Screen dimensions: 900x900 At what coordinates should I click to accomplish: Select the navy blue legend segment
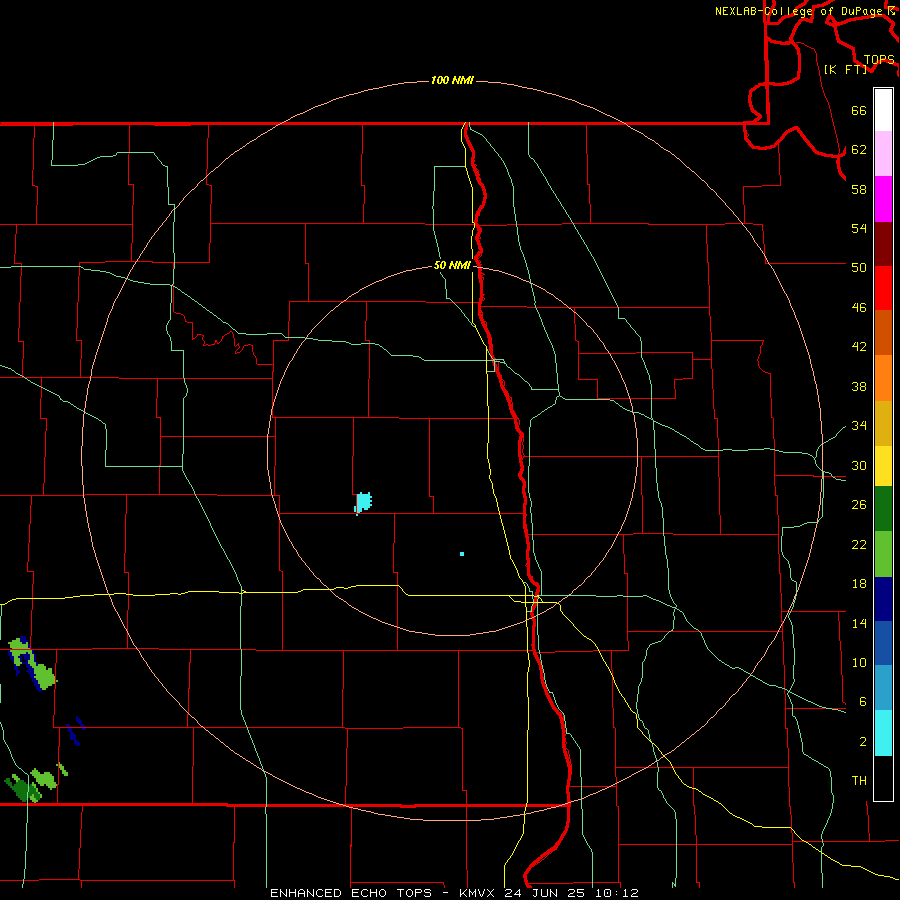[883, 599]
